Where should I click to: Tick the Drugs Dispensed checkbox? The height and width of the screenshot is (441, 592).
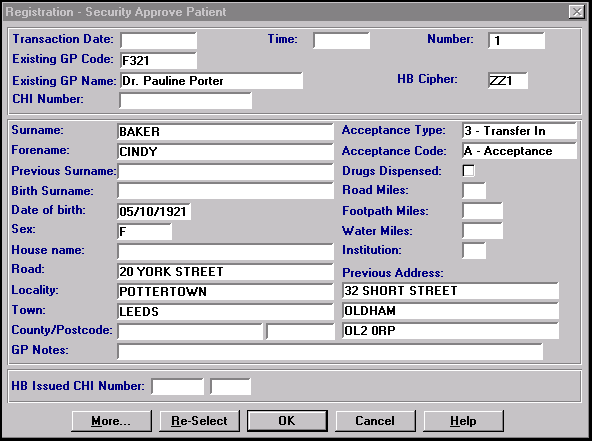point(469,171)
